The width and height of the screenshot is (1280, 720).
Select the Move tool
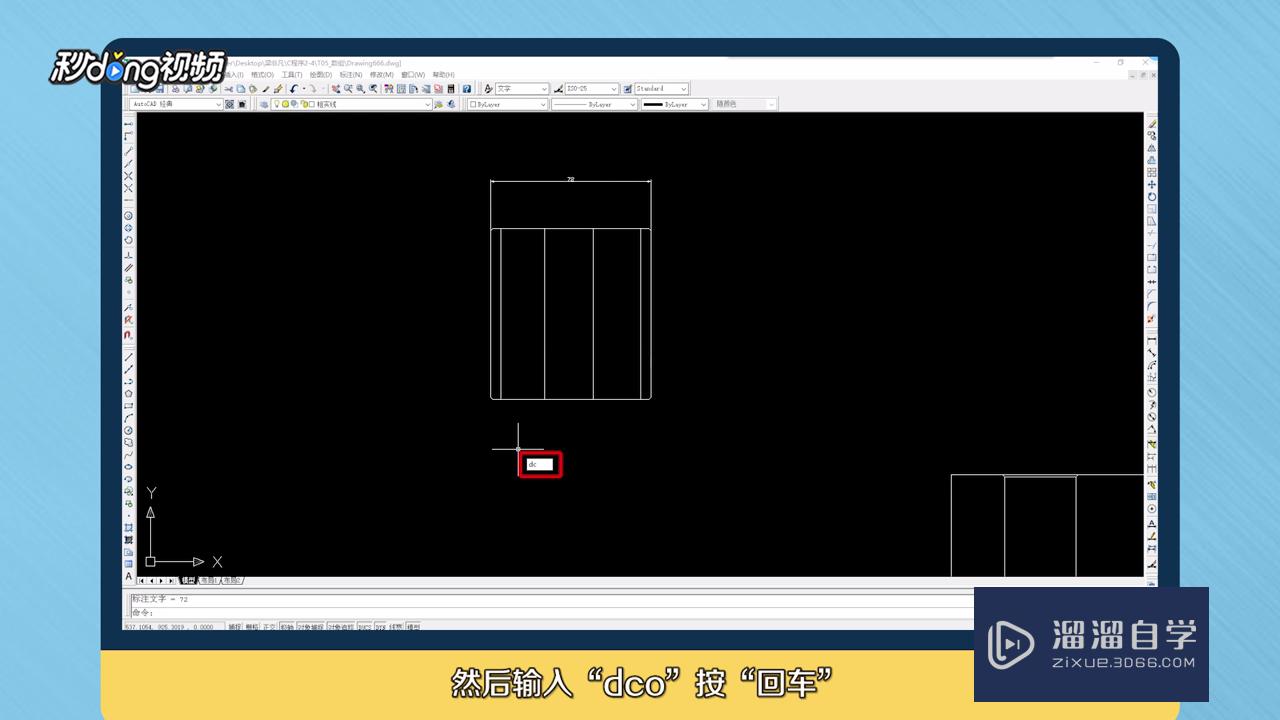click(1152, 184)
